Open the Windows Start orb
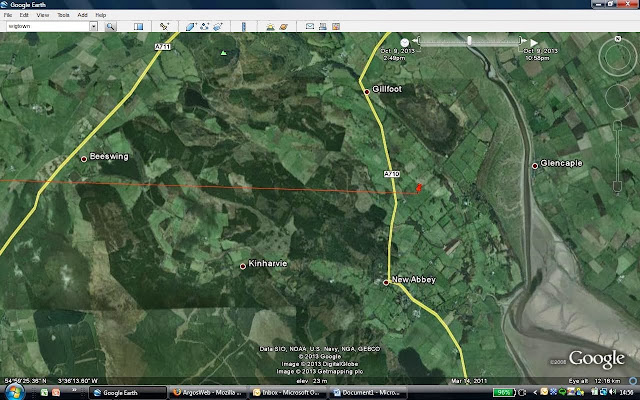Viewport: 640px width, 400px height. (x=14, y=392)
